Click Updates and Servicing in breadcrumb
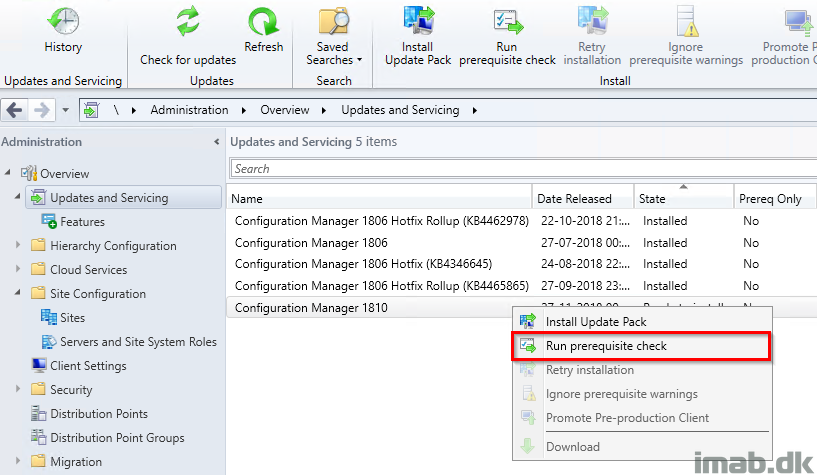 point(400,110)
